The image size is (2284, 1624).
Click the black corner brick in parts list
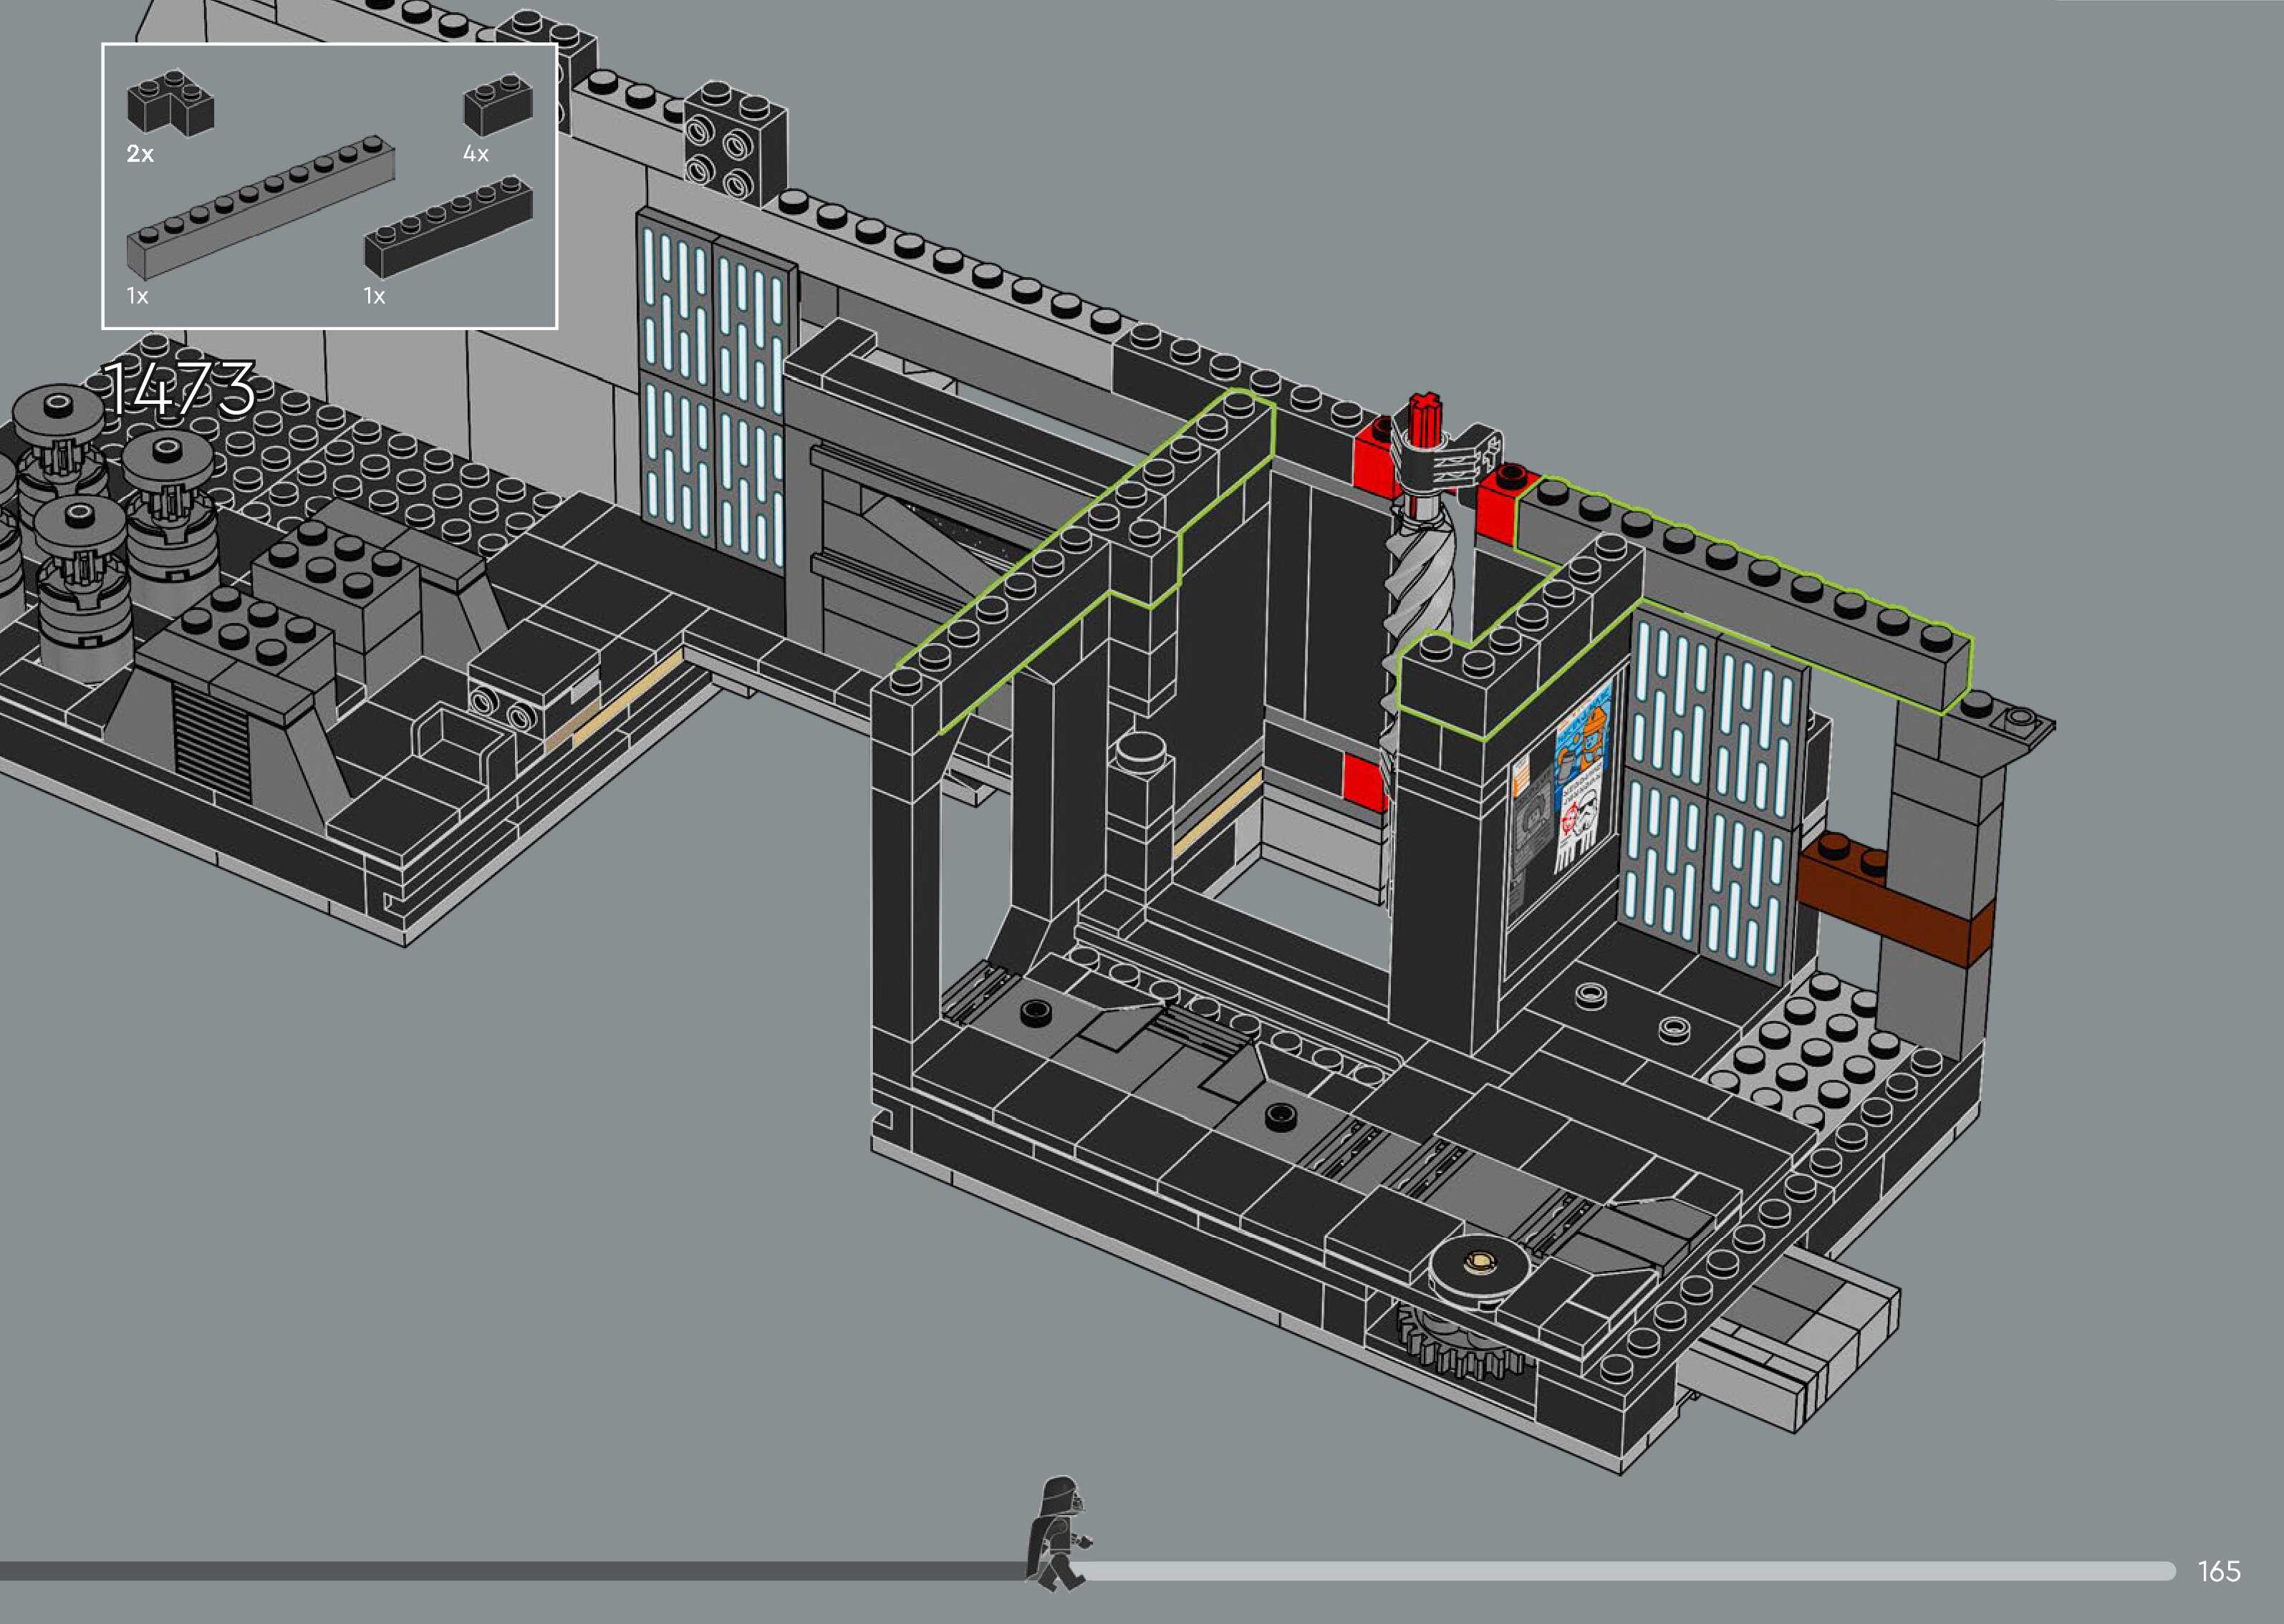coord(170,104)
